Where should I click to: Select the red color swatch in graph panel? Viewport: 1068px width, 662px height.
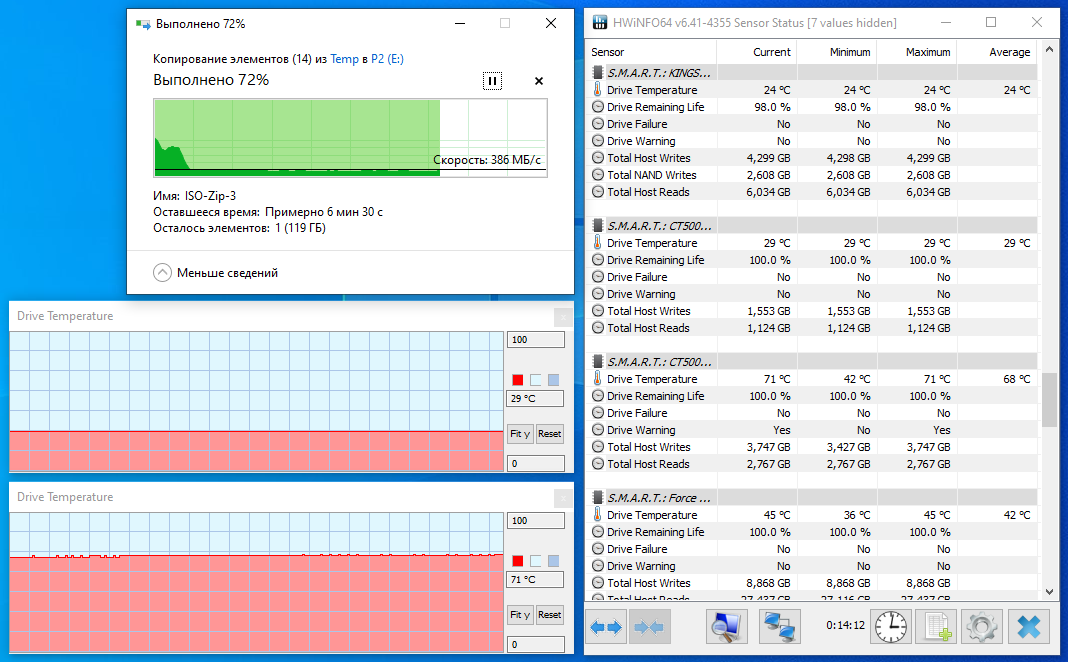(x=517, y=379)
